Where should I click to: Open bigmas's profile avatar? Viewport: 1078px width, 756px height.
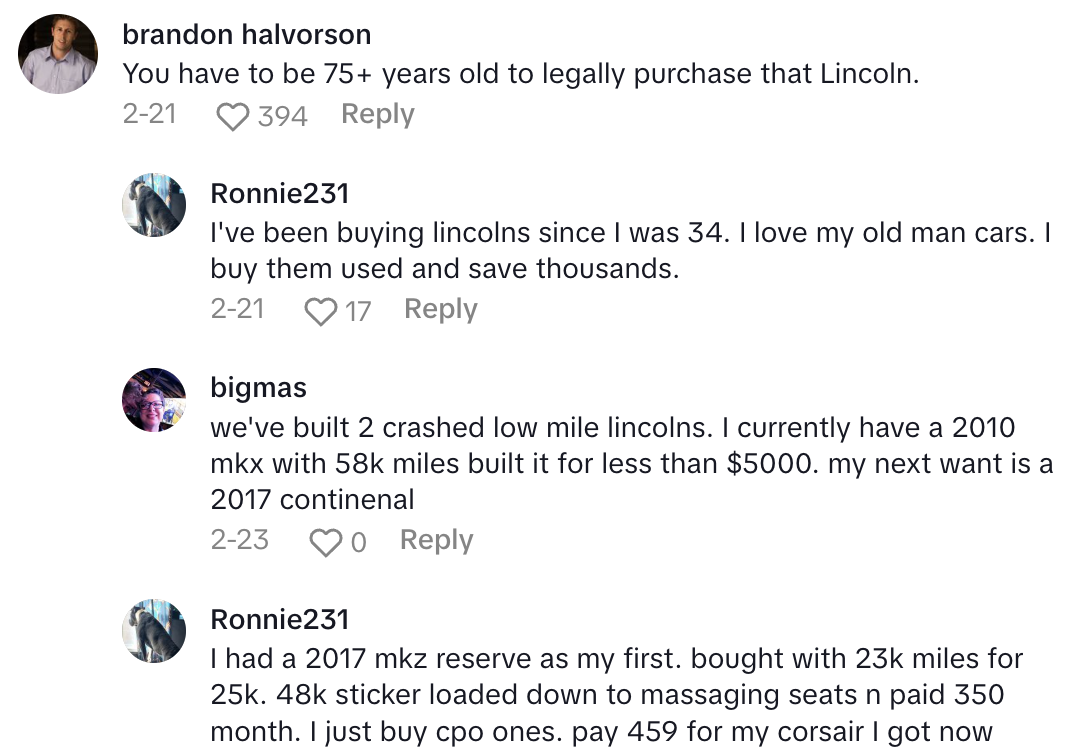154,400
